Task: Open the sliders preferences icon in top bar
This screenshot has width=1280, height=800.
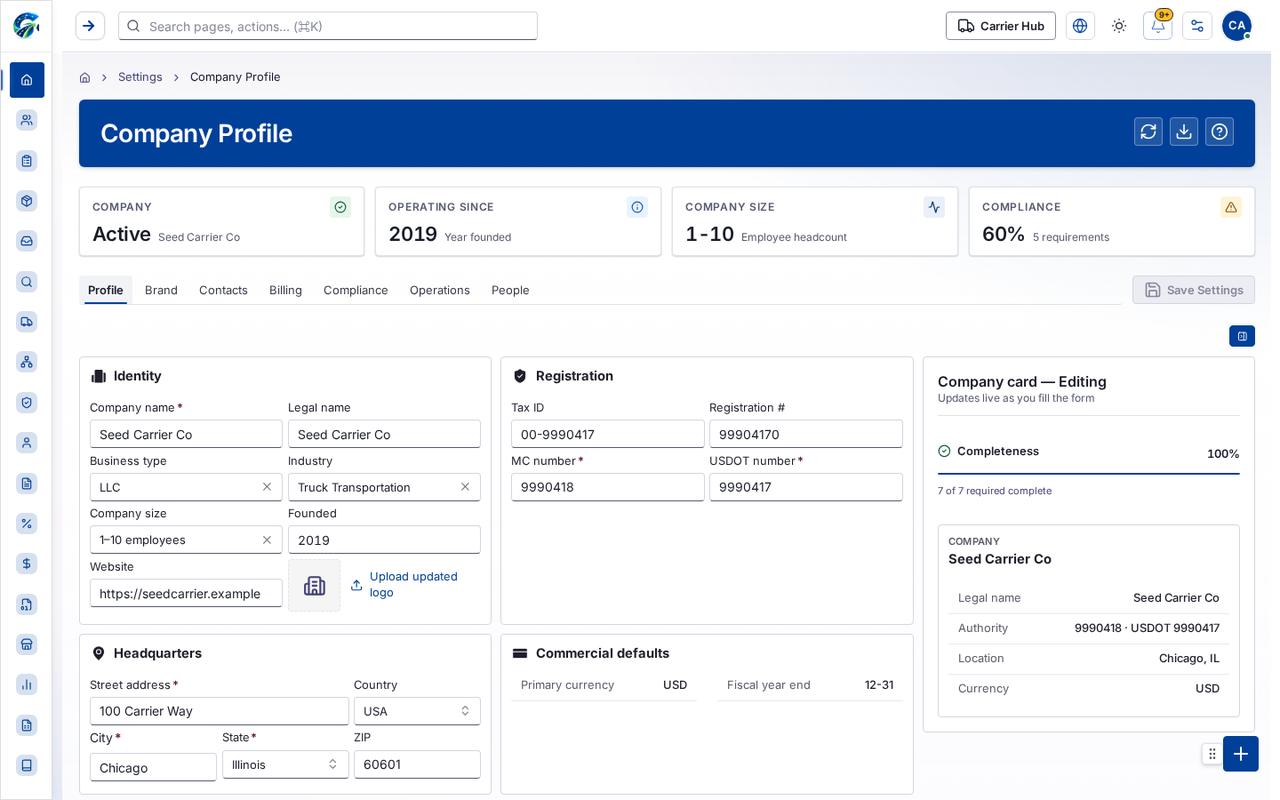Action: [1197, 26]
